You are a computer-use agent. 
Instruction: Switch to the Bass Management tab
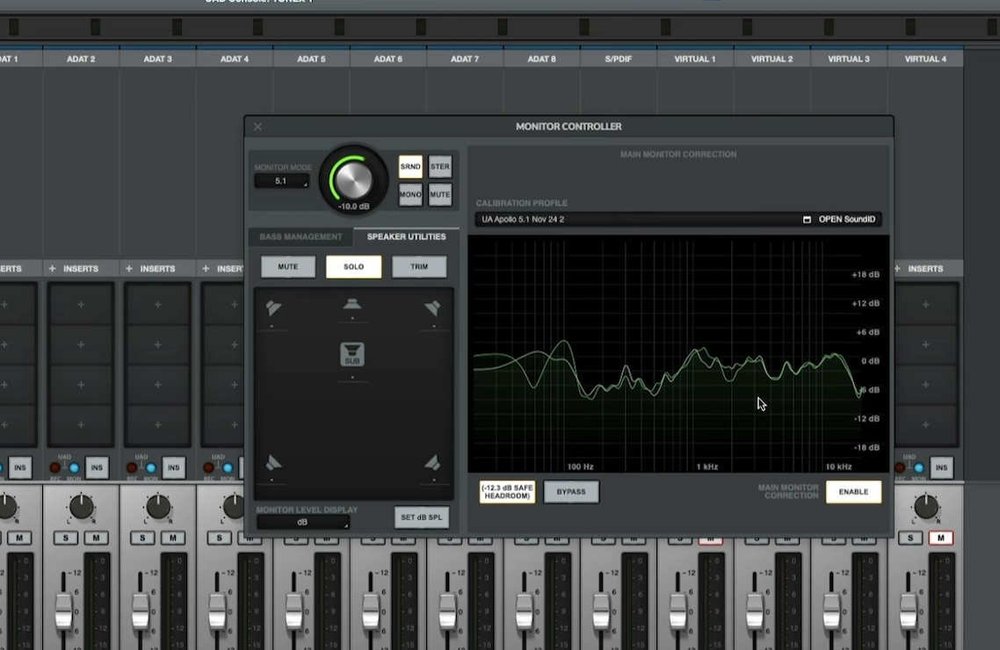click(302, 237)
